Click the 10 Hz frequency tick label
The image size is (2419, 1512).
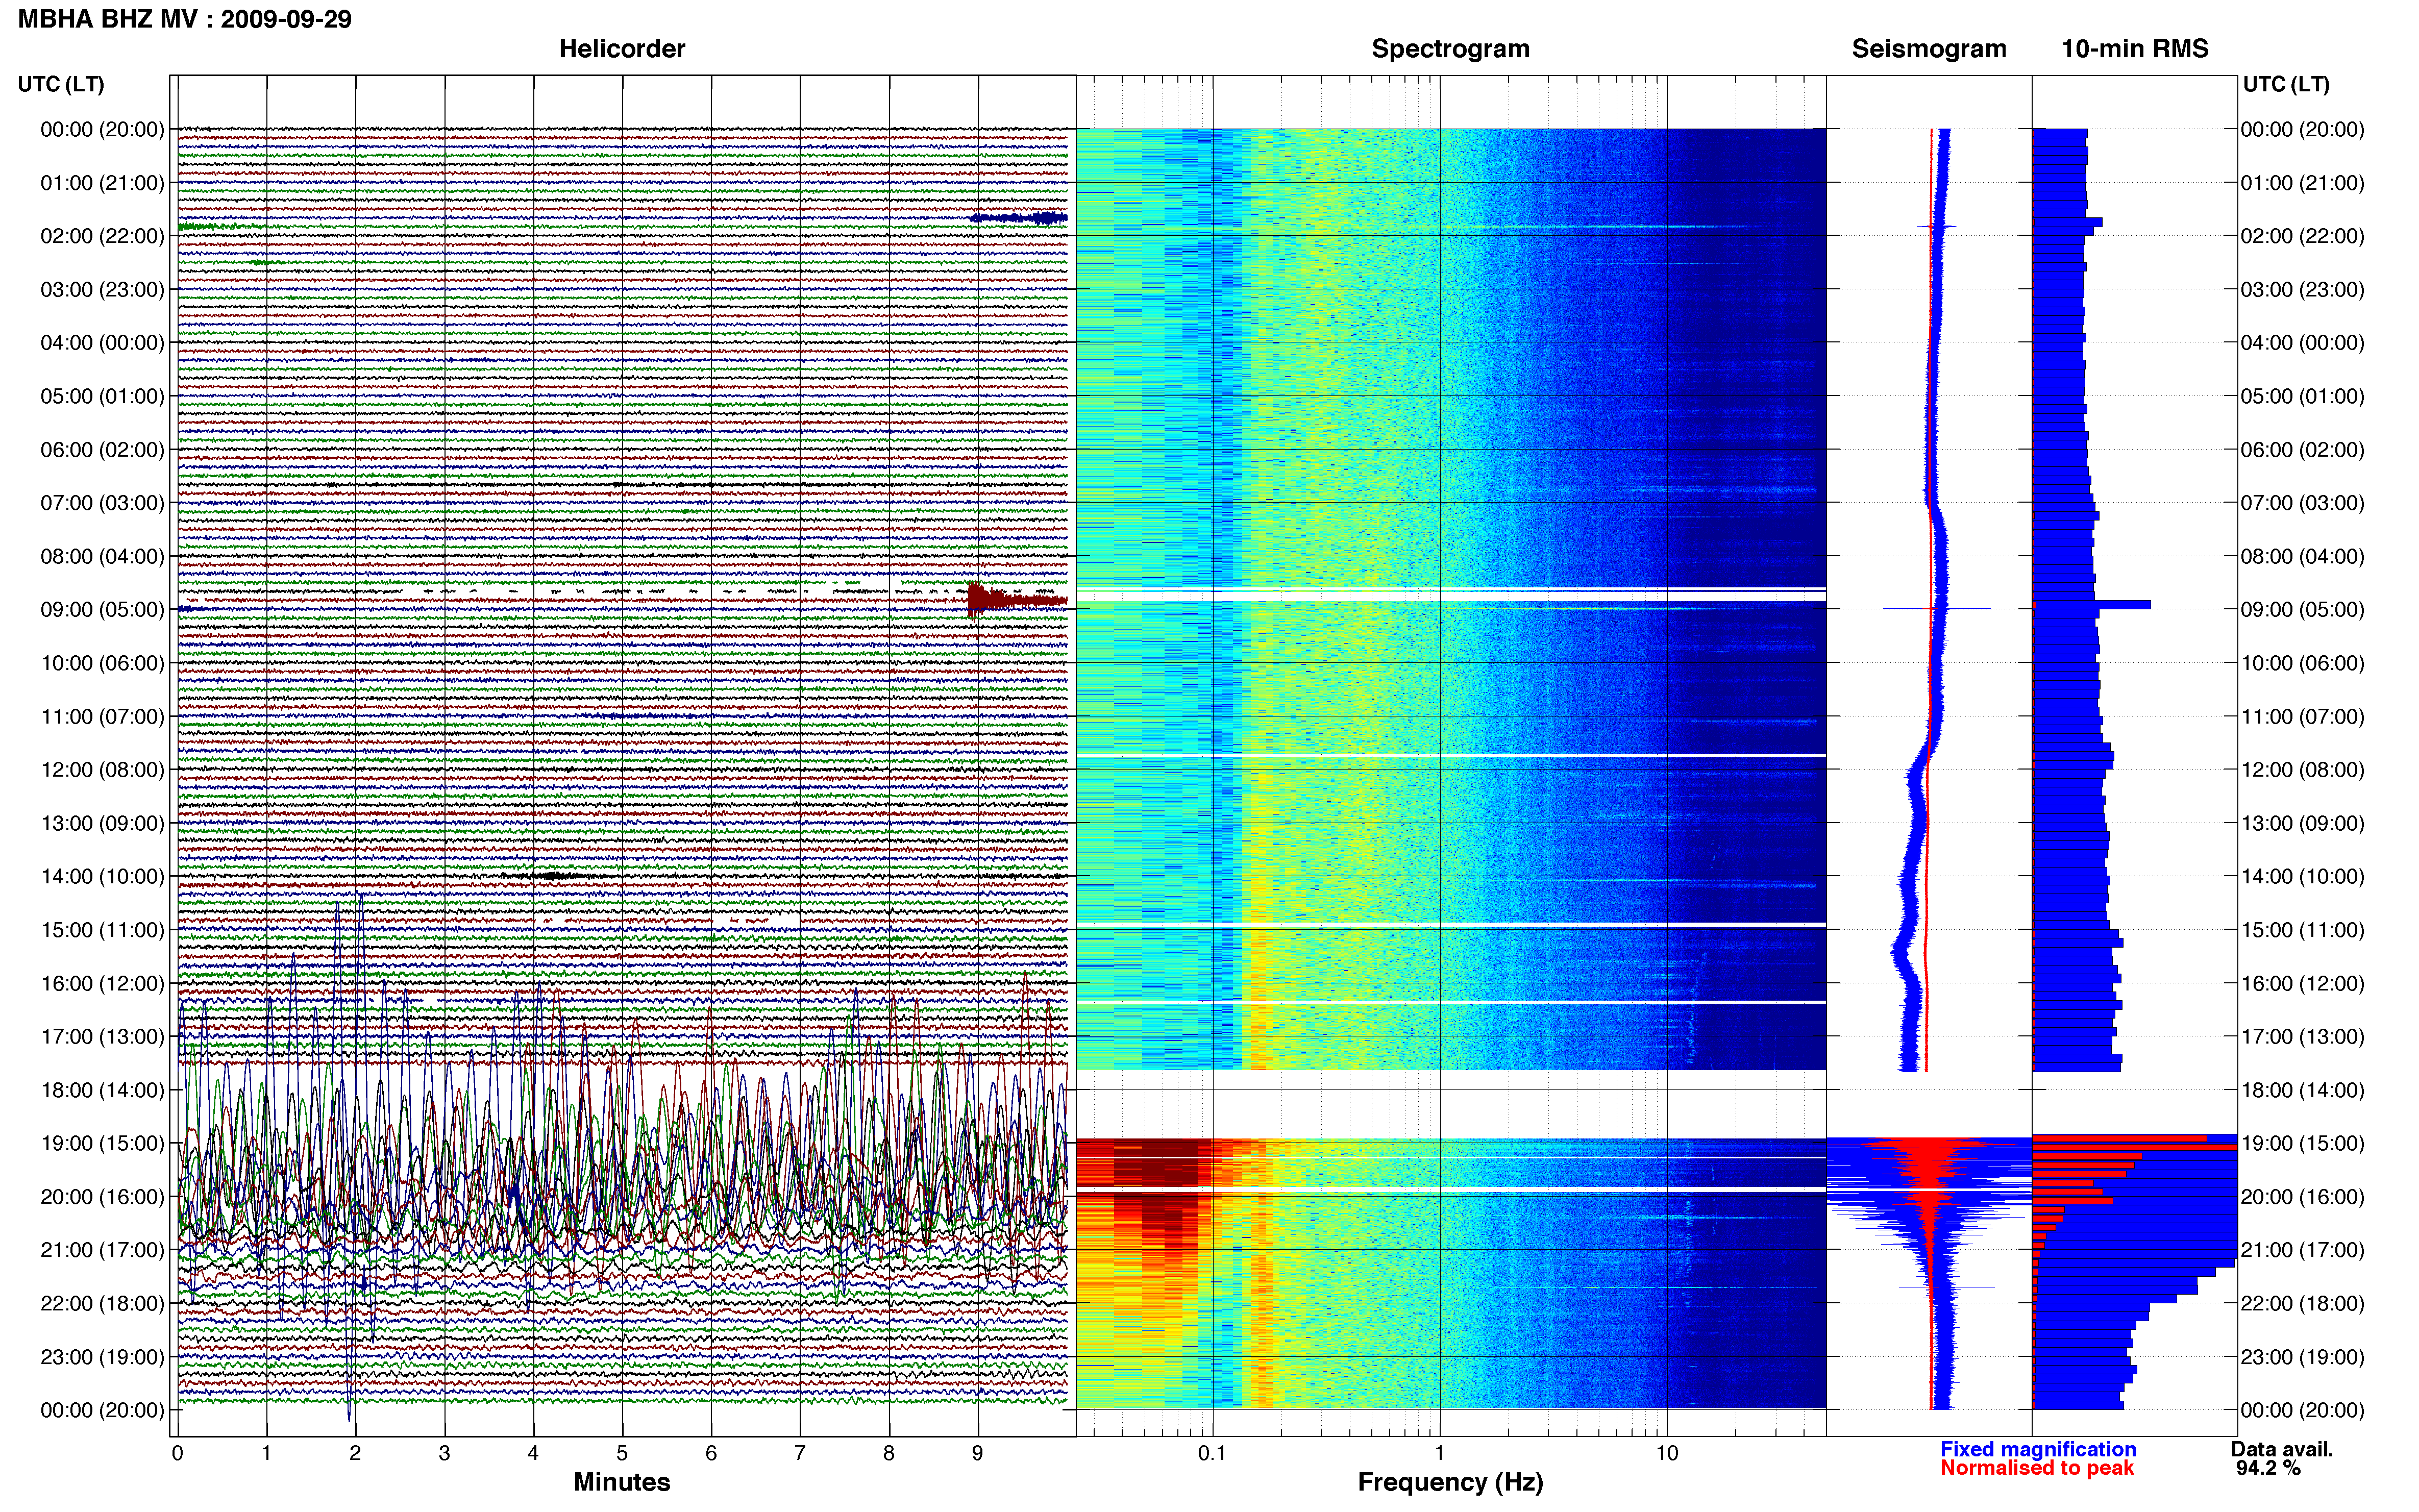(x=1667, y=1453)
